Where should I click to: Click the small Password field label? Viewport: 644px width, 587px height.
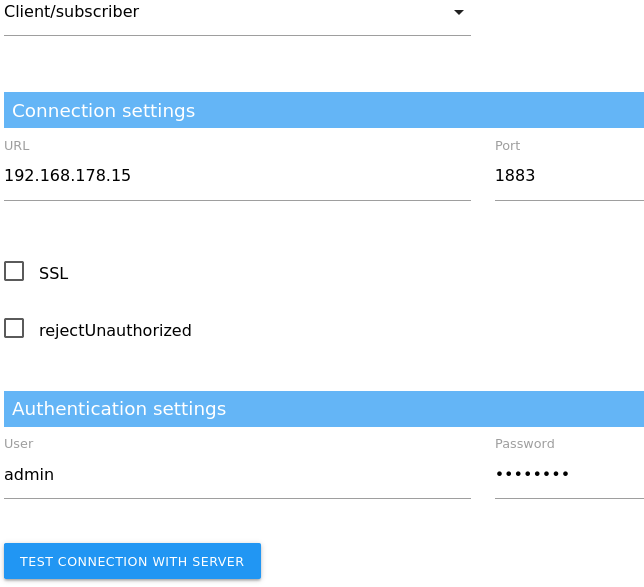[524, 444]
